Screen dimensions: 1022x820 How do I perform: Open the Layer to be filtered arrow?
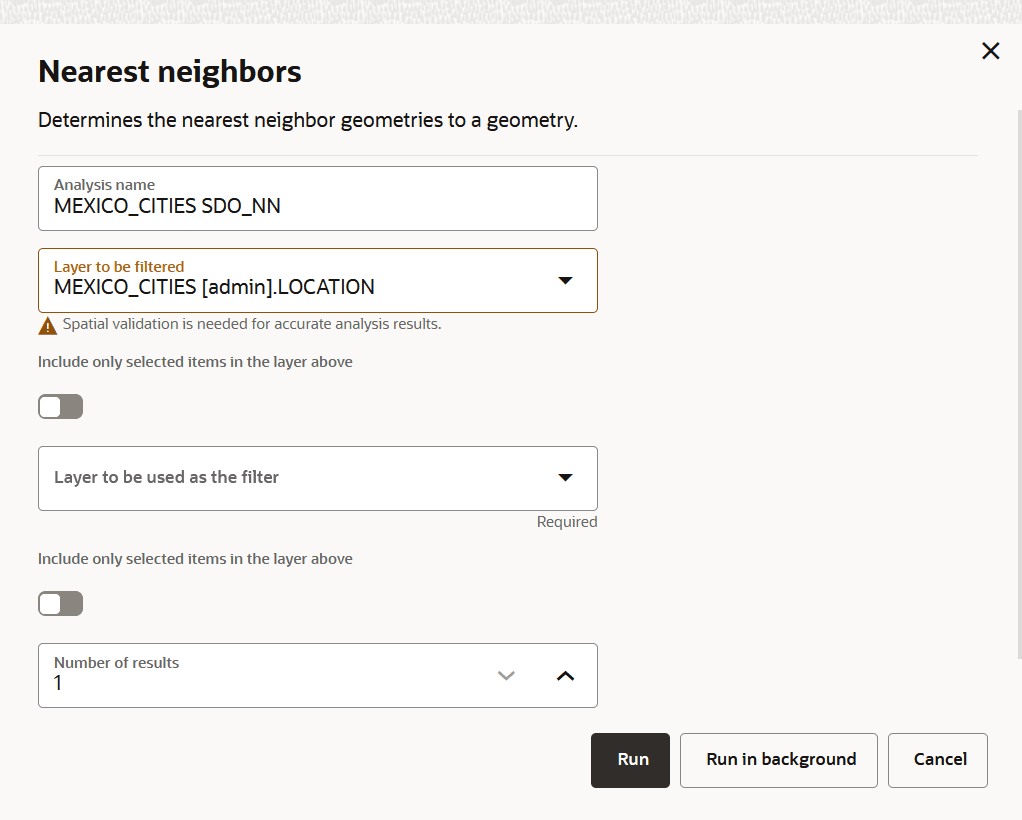(x=565, y=281)
